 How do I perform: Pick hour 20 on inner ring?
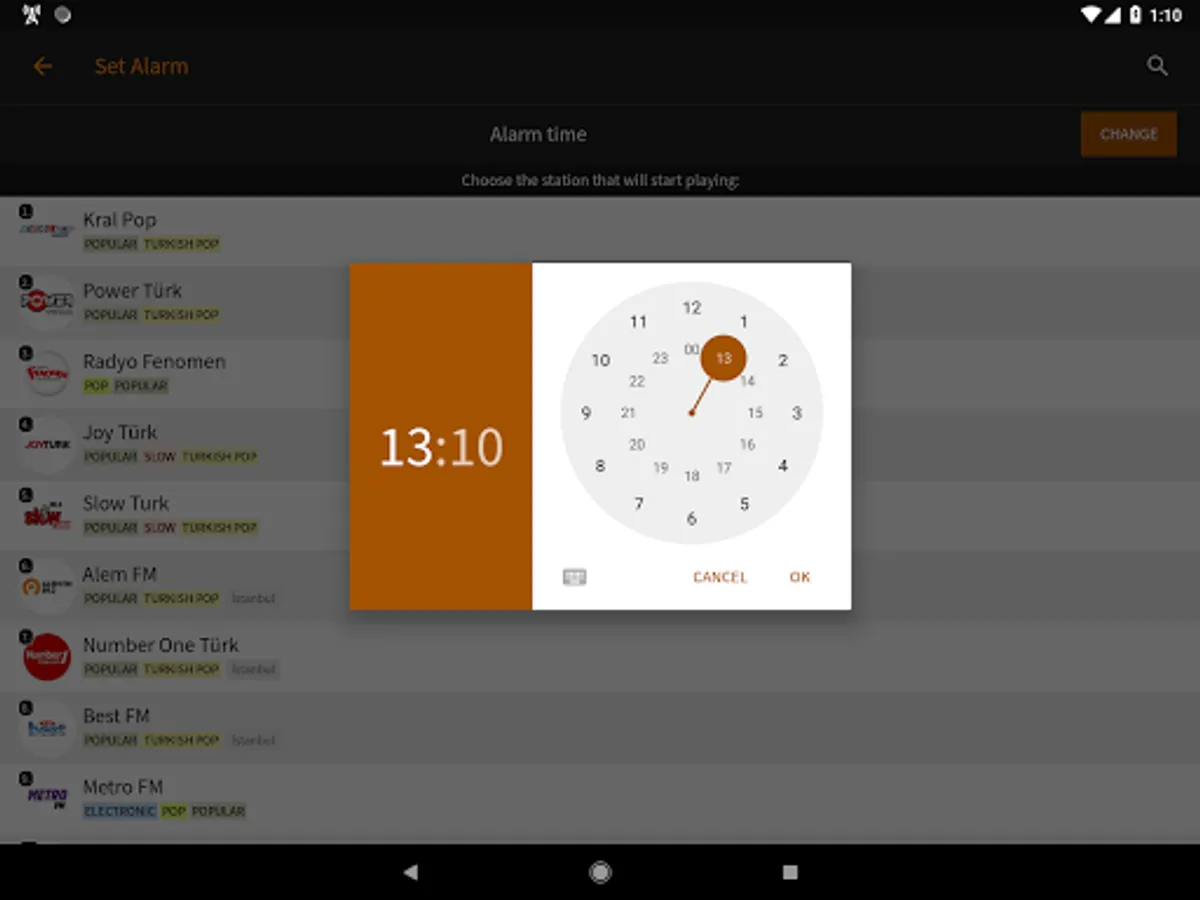pos(637,444)
